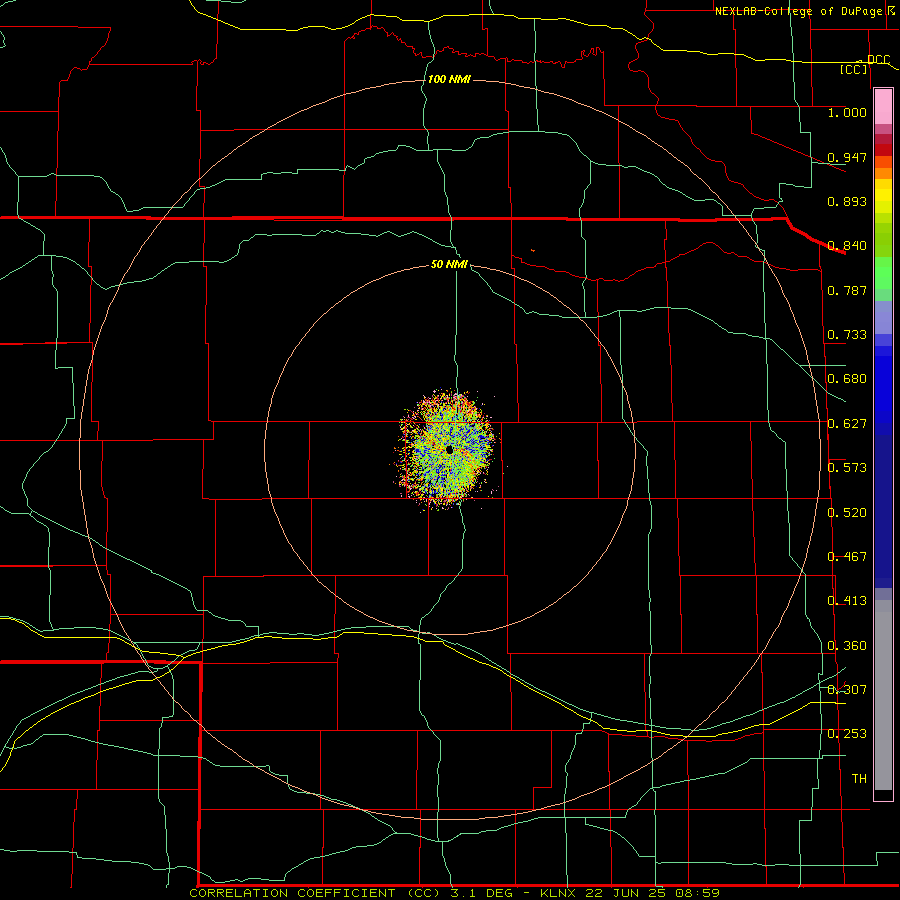
Task: Select the 0.733 legend value
Action: (x=847, y=335)
